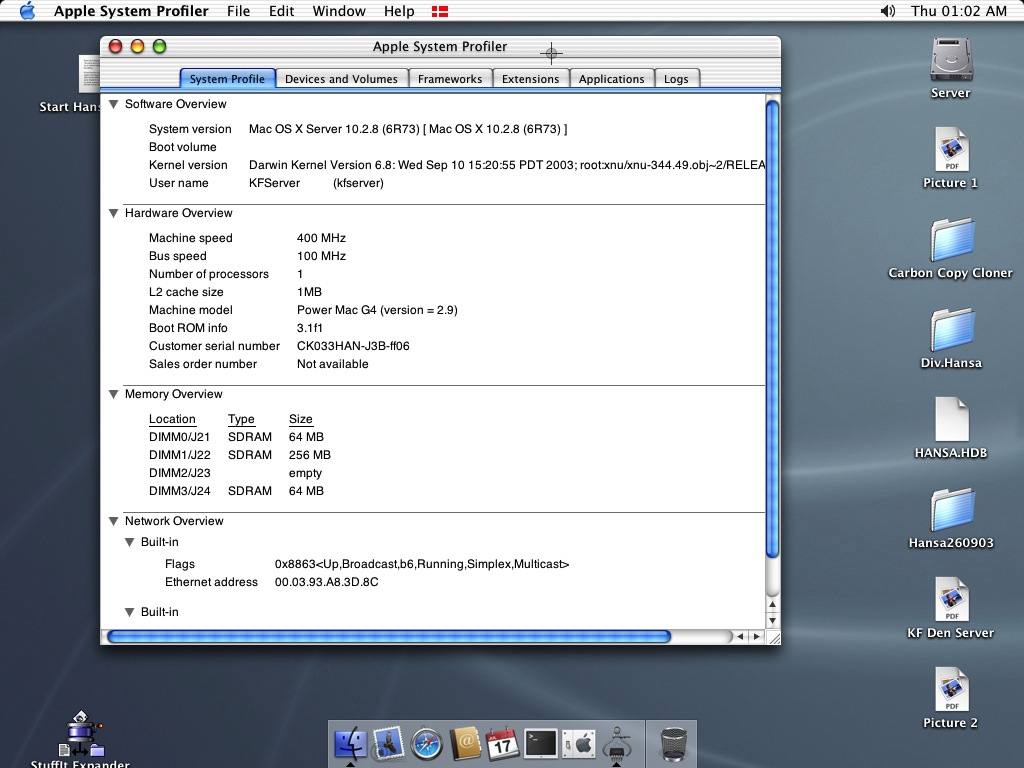Collapse the Built-in group containing Flags
This screenshot has height=768, width=1024.
[129, 543]
